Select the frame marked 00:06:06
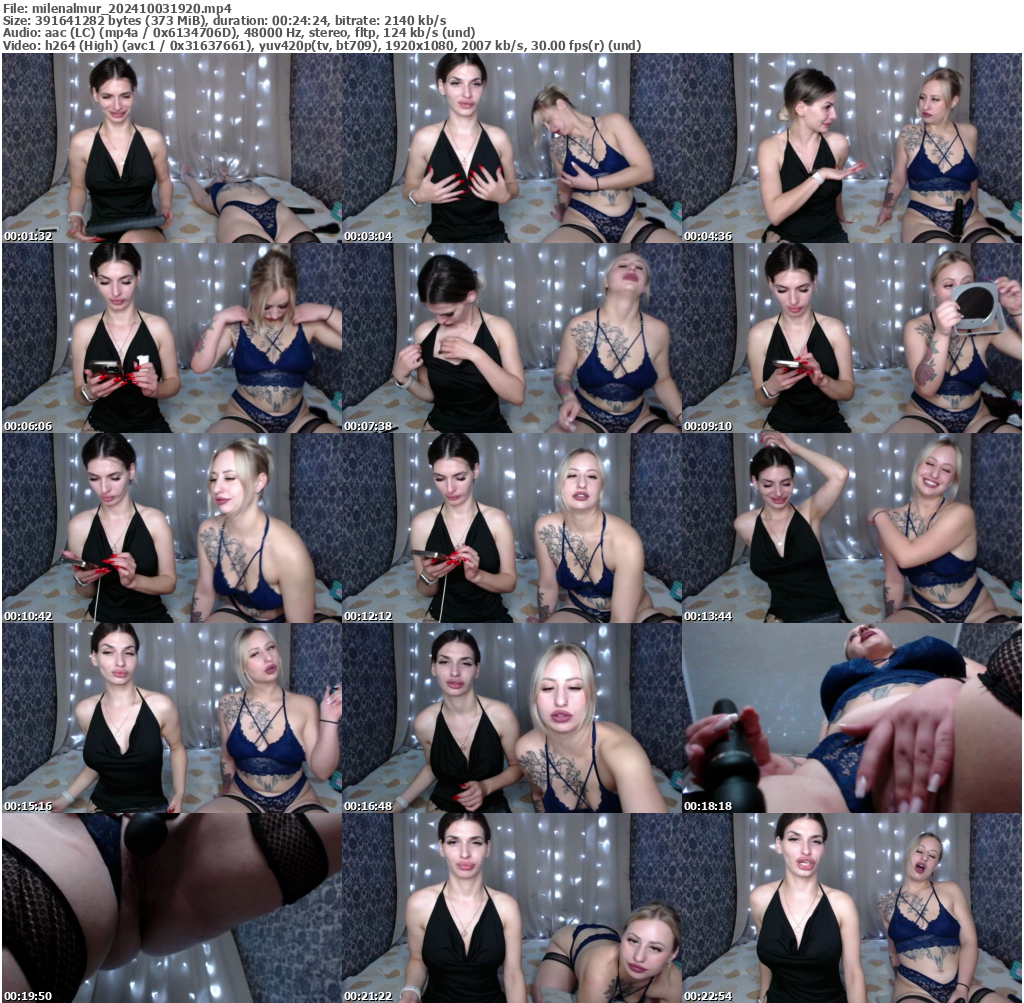The image size is (1024, 1003). [x=170, y=340]
